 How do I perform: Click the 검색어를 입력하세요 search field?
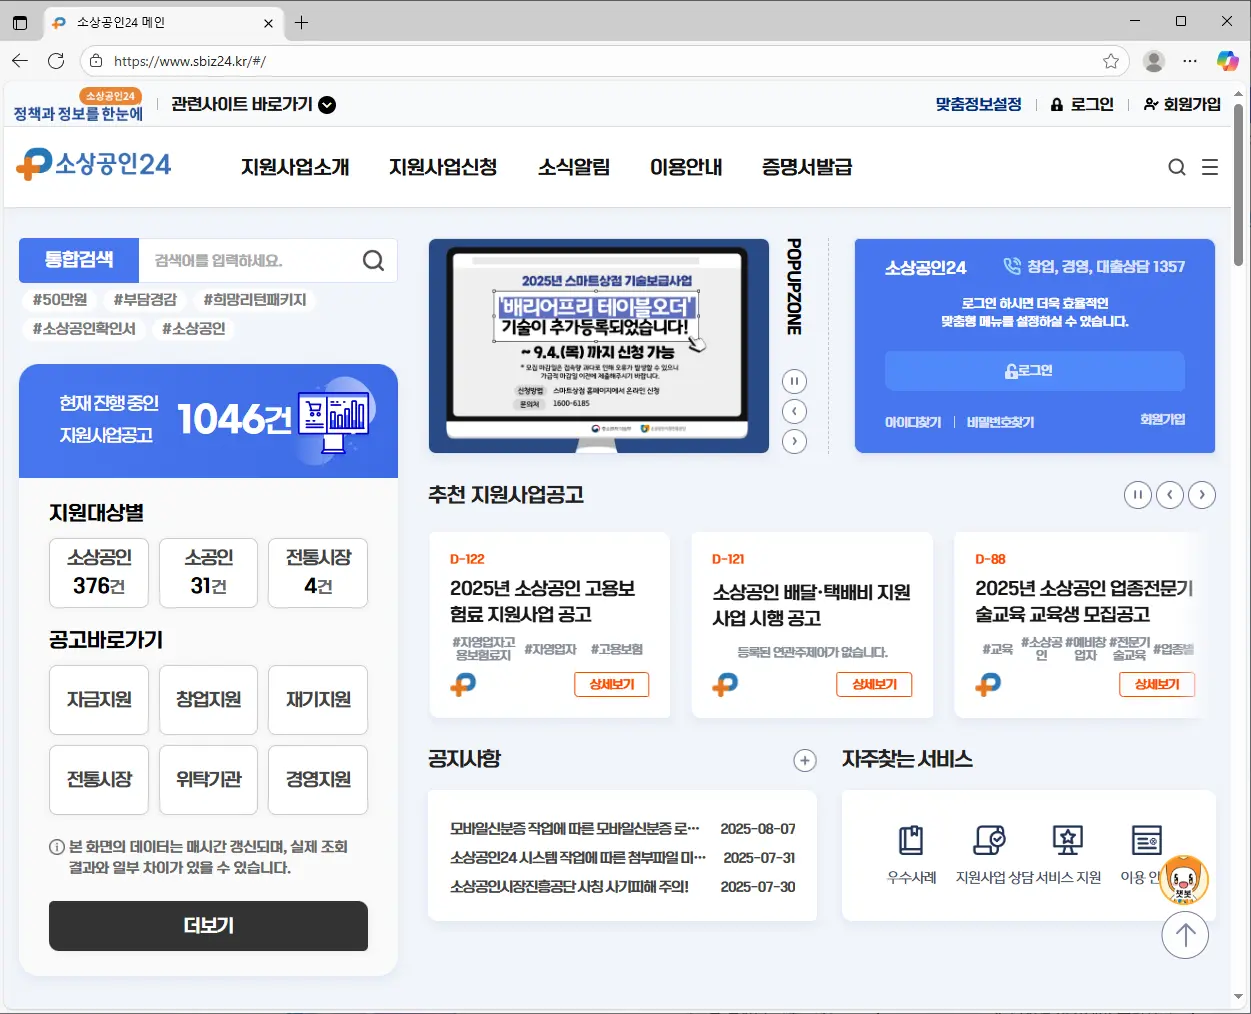click(250, 261)
